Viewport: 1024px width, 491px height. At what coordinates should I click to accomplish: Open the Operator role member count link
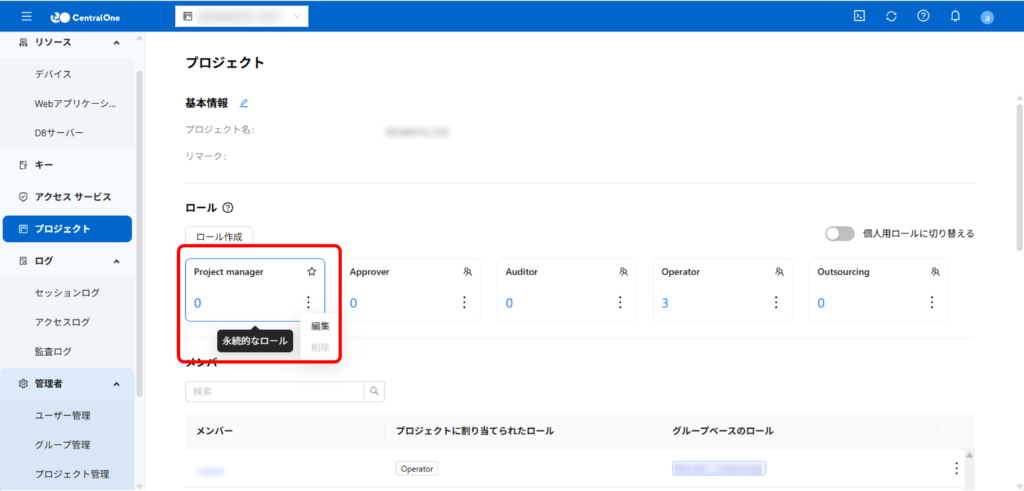[665, 303]
